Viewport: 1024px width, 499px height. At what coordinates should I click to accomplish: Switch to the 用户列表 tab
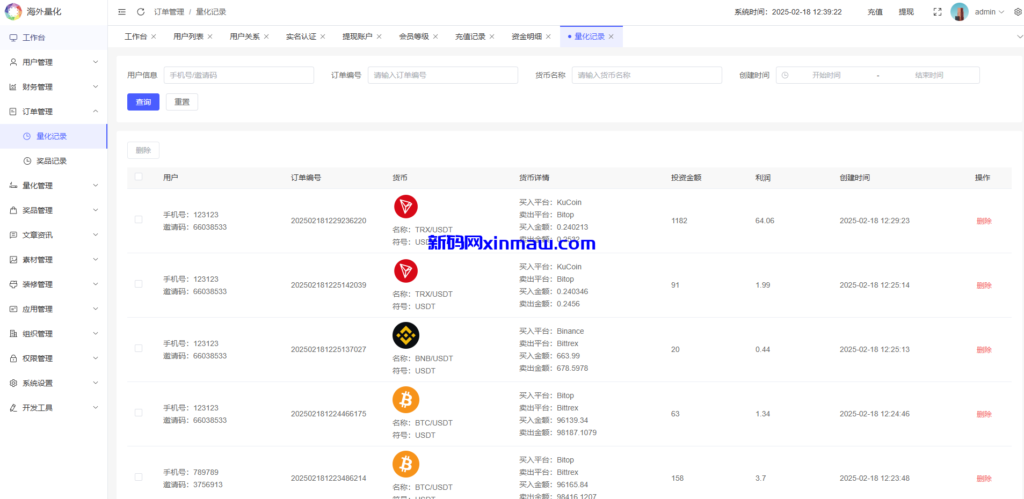coord(188,37)
